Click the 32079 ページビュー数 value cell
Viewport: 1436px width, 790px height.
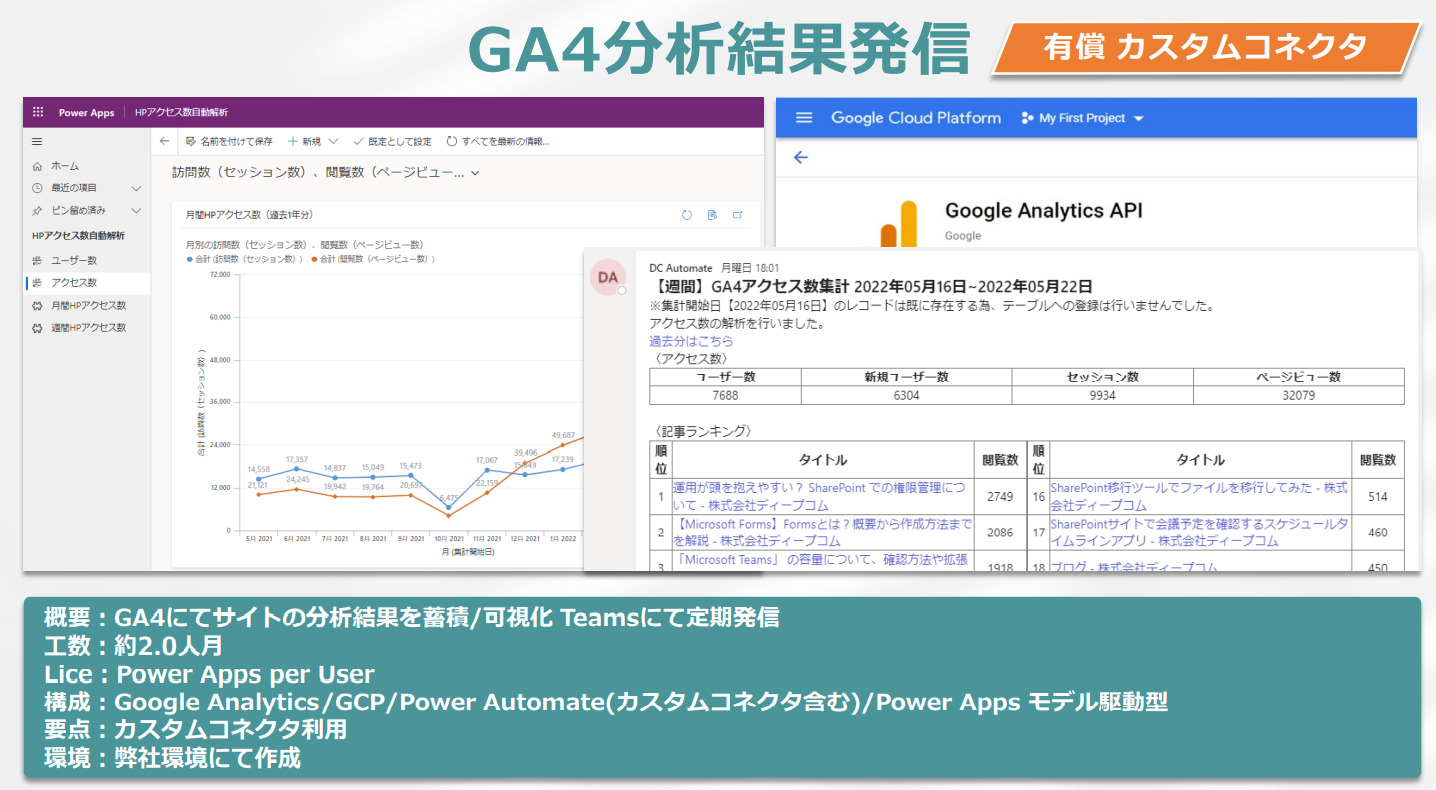pos(1298,395)
